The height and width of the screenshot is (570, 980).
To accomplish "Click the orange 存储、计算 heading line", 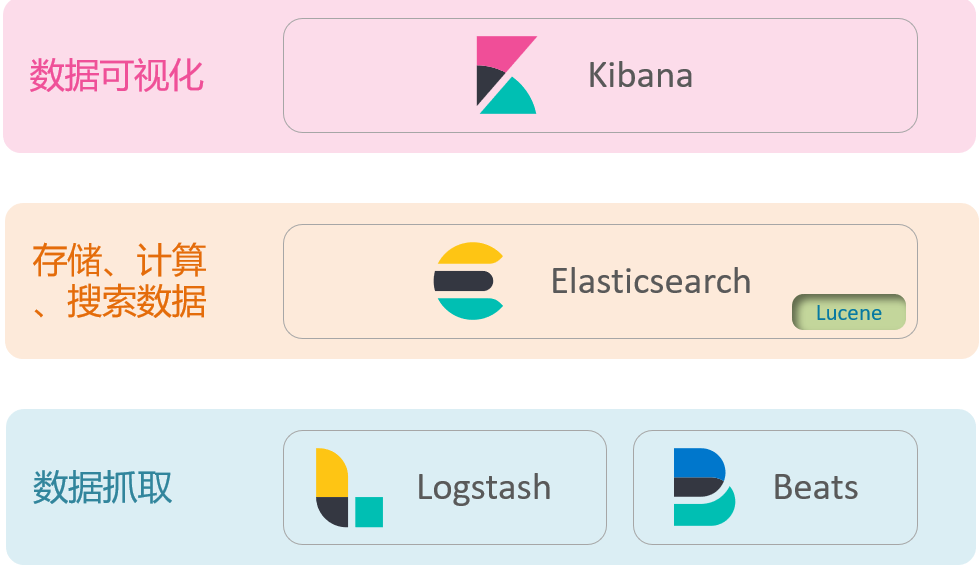I will [x=119, y=260].
